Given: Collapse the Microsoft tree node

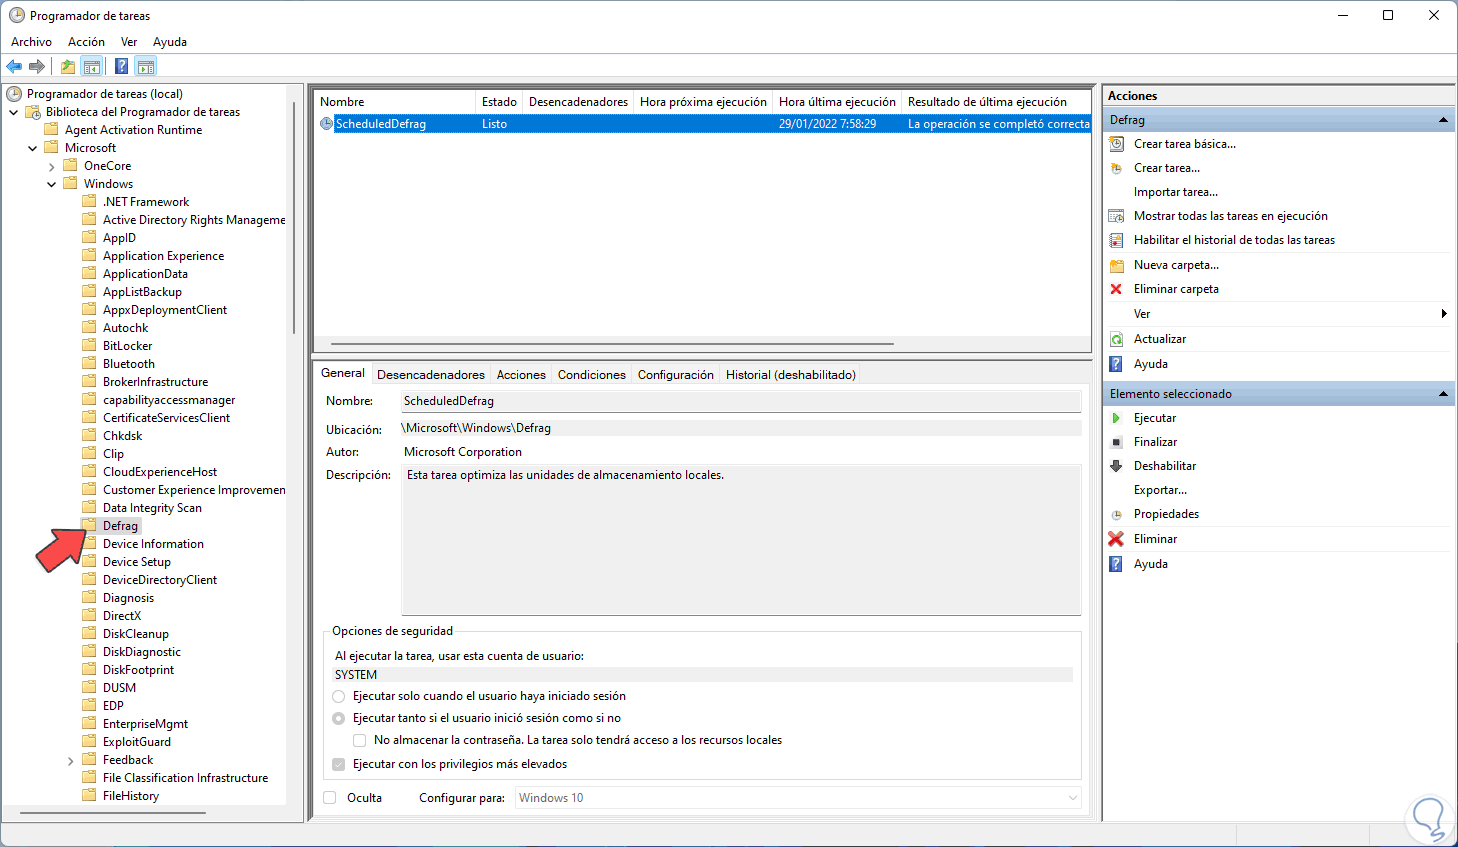Looking at the screenshot, I should pos(33,148).
